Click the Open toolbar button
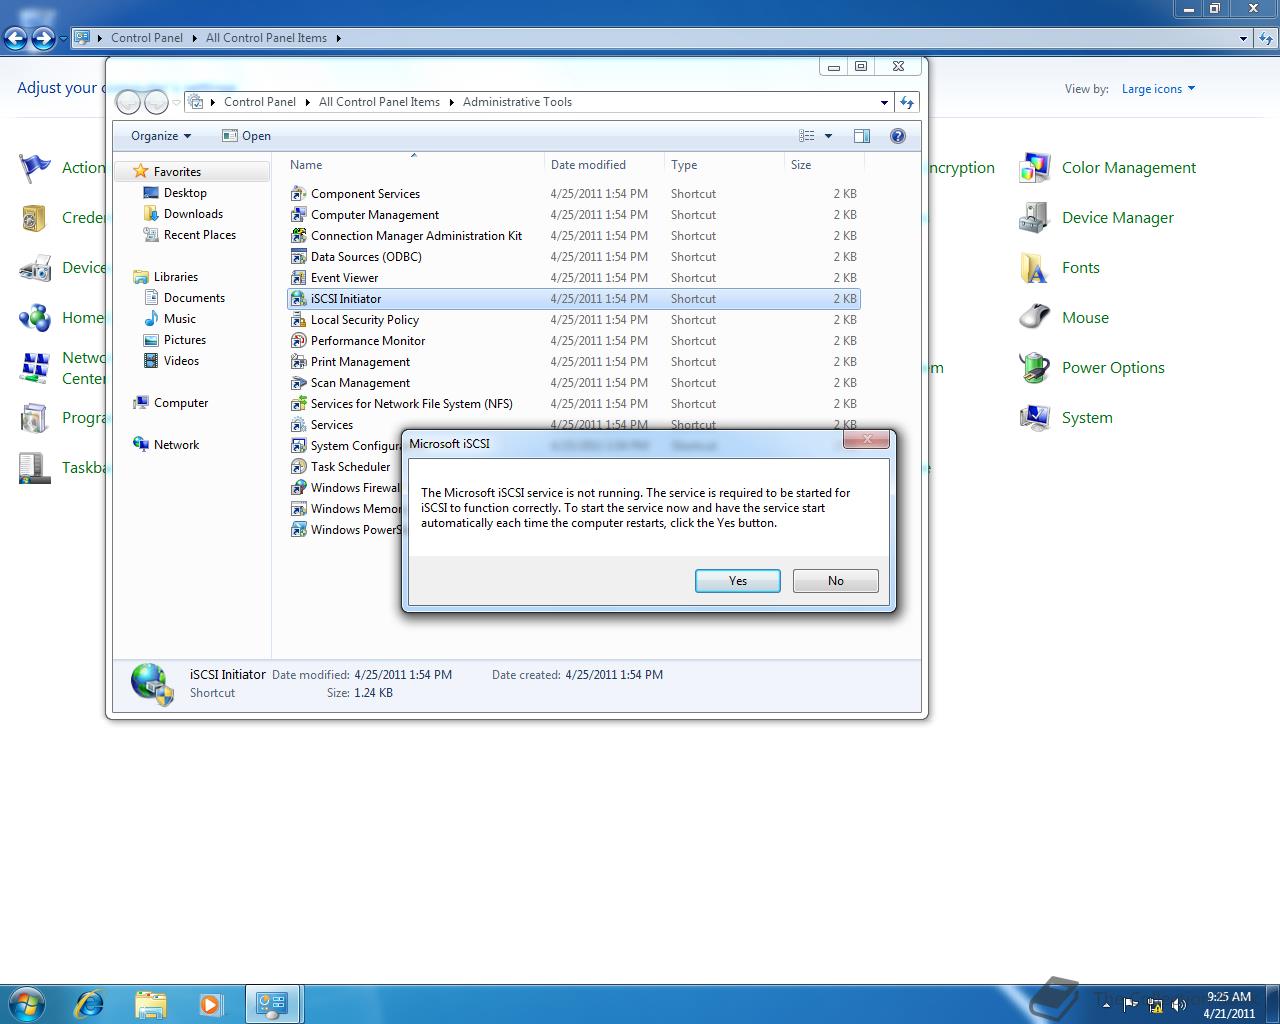 coord(246,136)
